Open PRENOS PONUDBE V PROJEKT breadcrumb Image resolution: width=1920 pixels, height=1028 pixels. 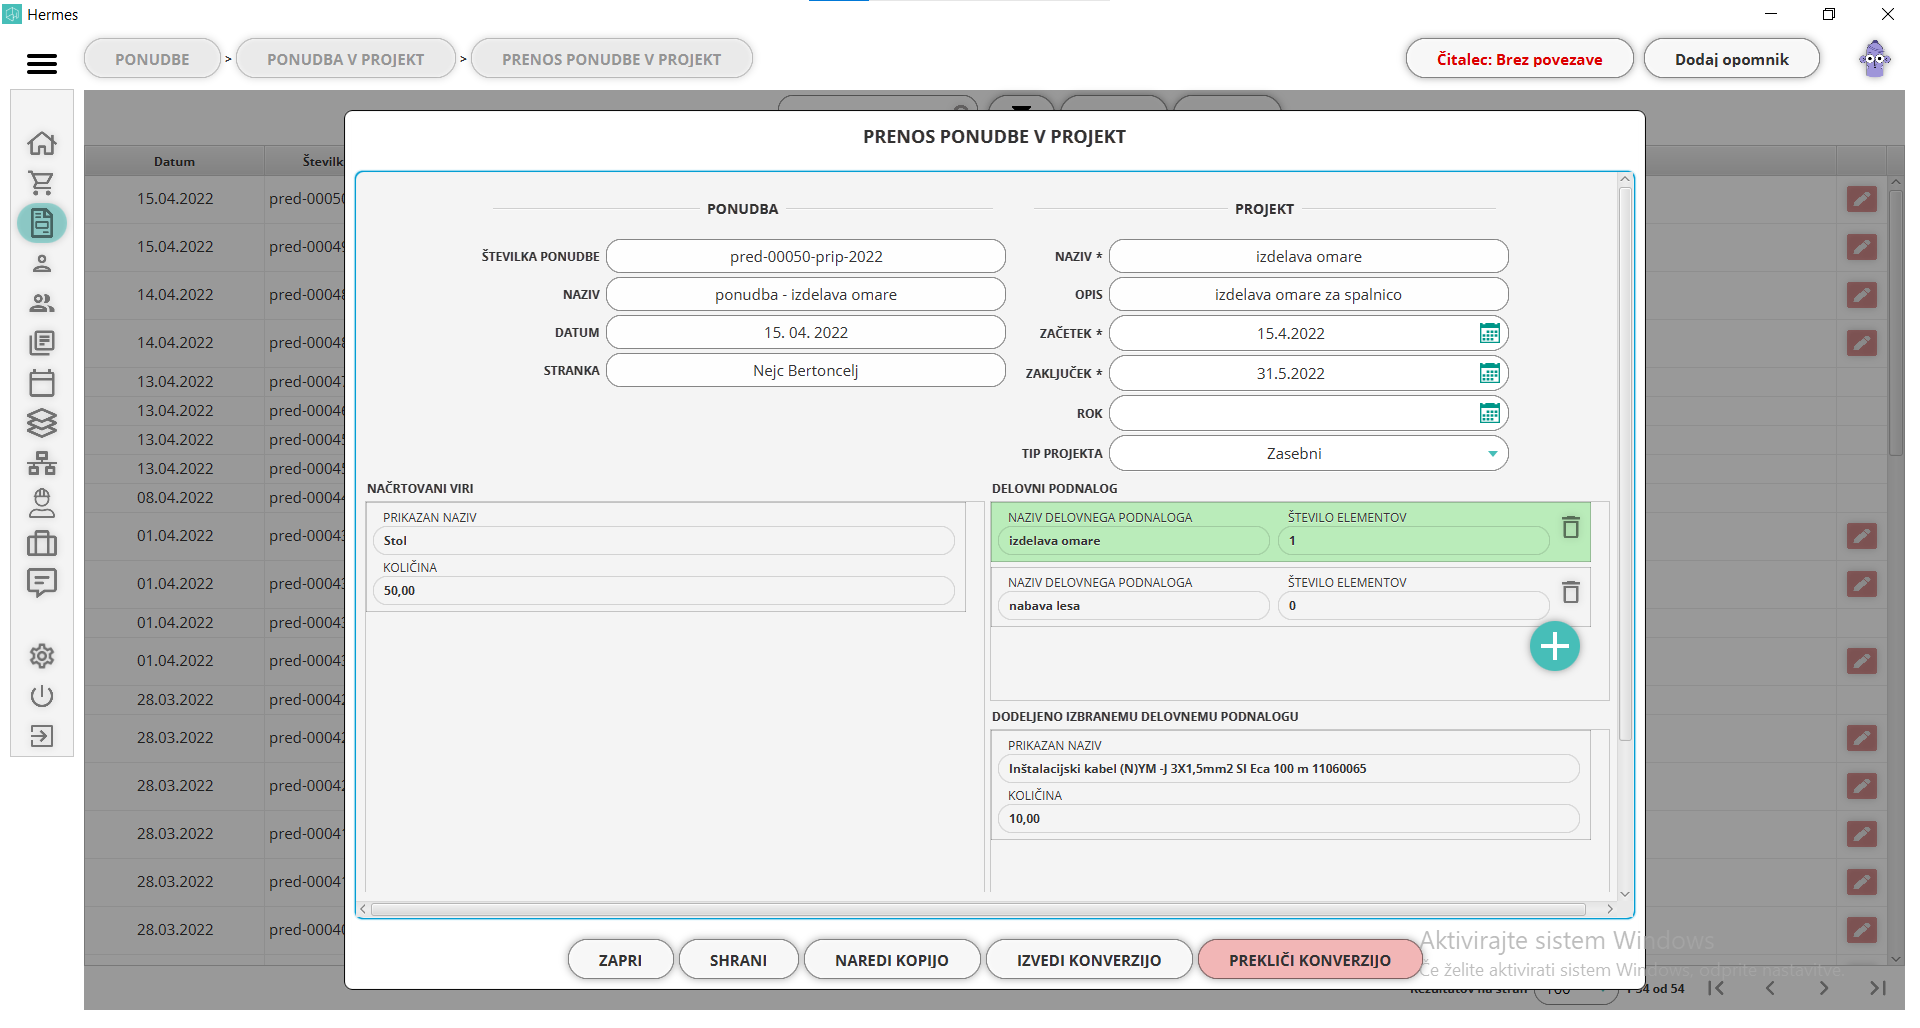tap(612, 59)
